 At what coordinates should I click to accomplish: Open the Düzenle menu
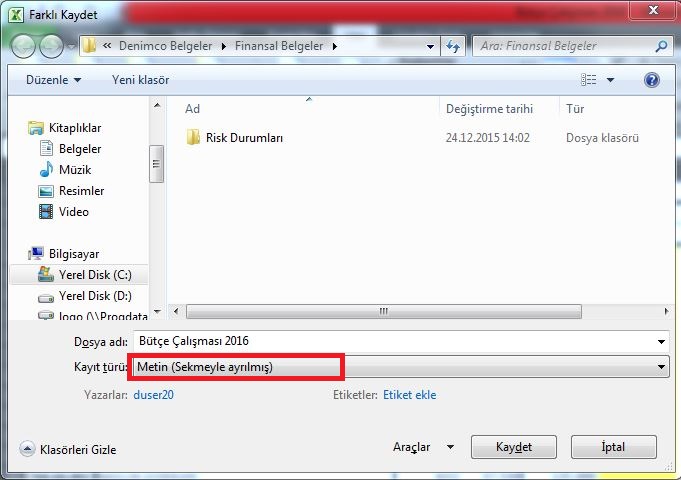coord(53,80)
